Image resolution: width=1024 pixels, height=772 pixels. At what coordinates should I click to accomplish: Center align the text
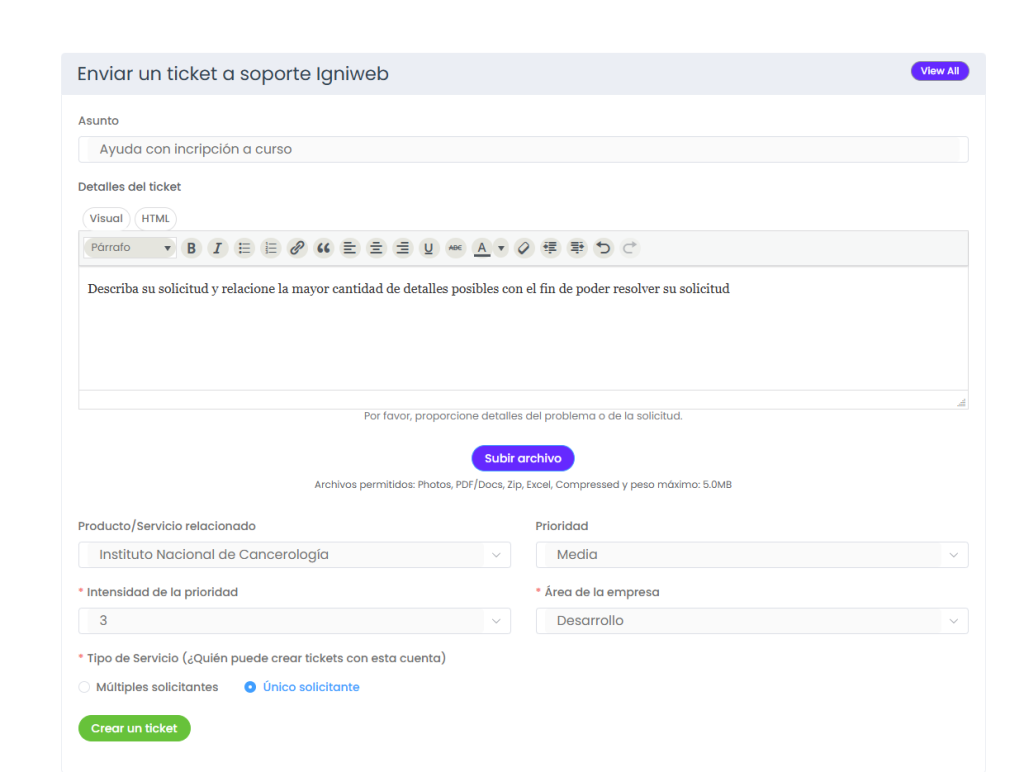376,248
